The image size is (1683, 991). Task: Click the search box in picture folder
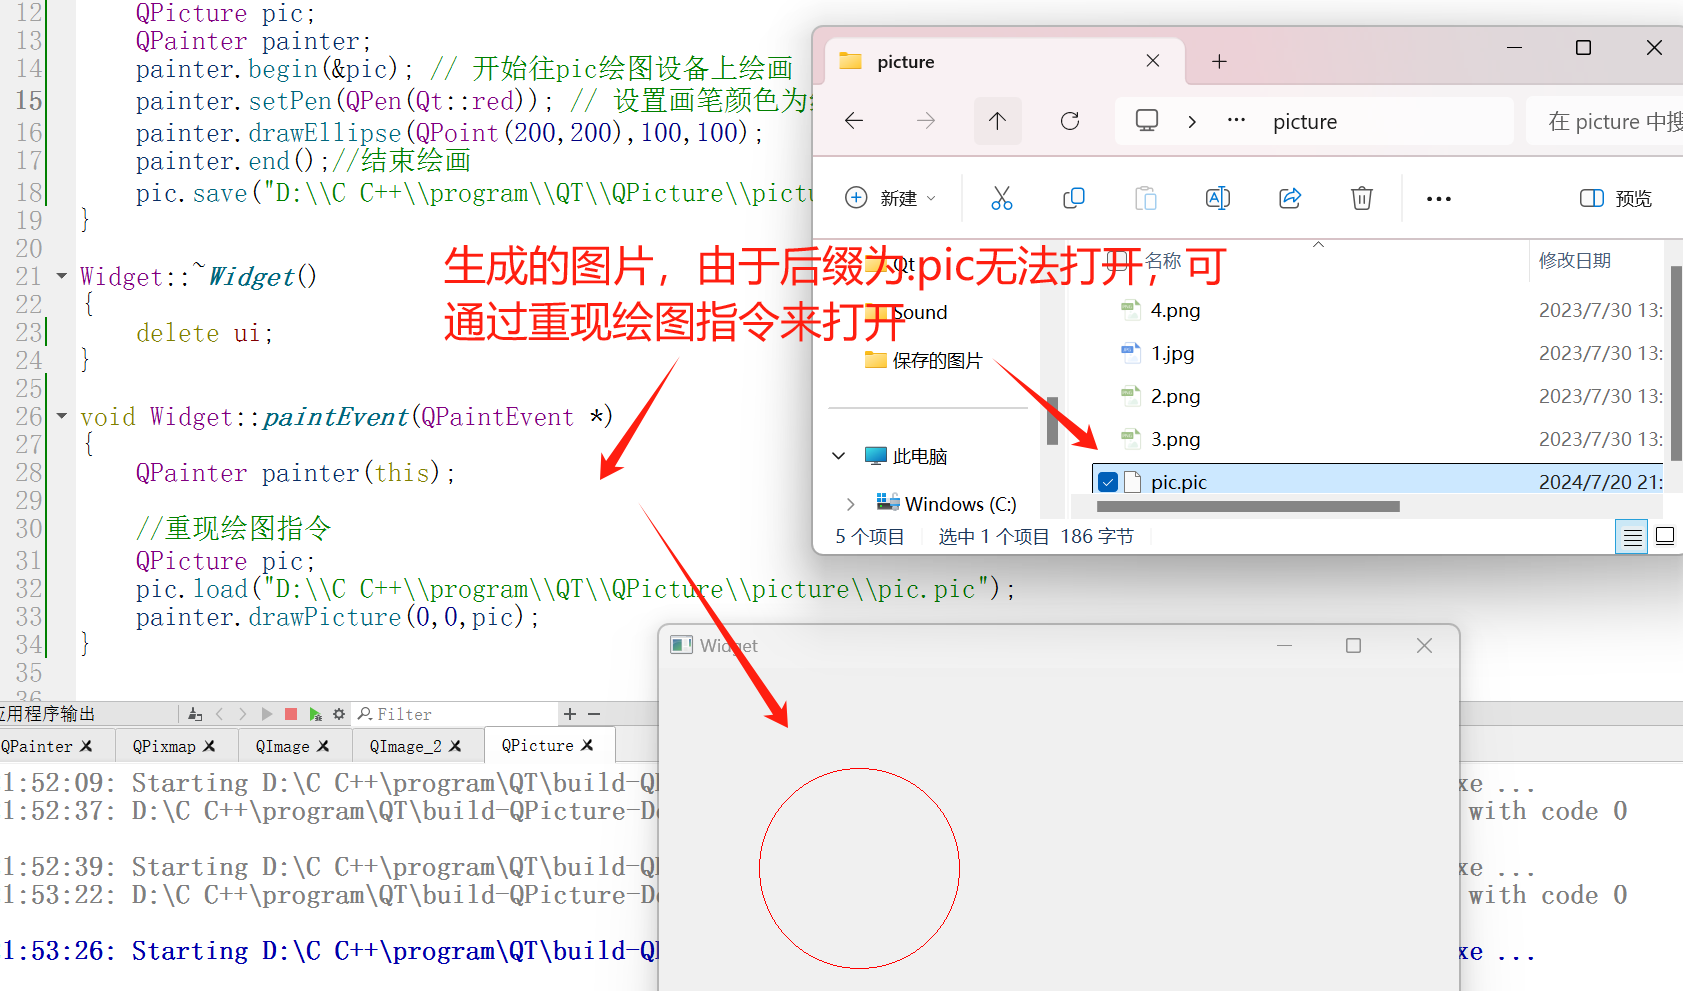pos(1605,121)
